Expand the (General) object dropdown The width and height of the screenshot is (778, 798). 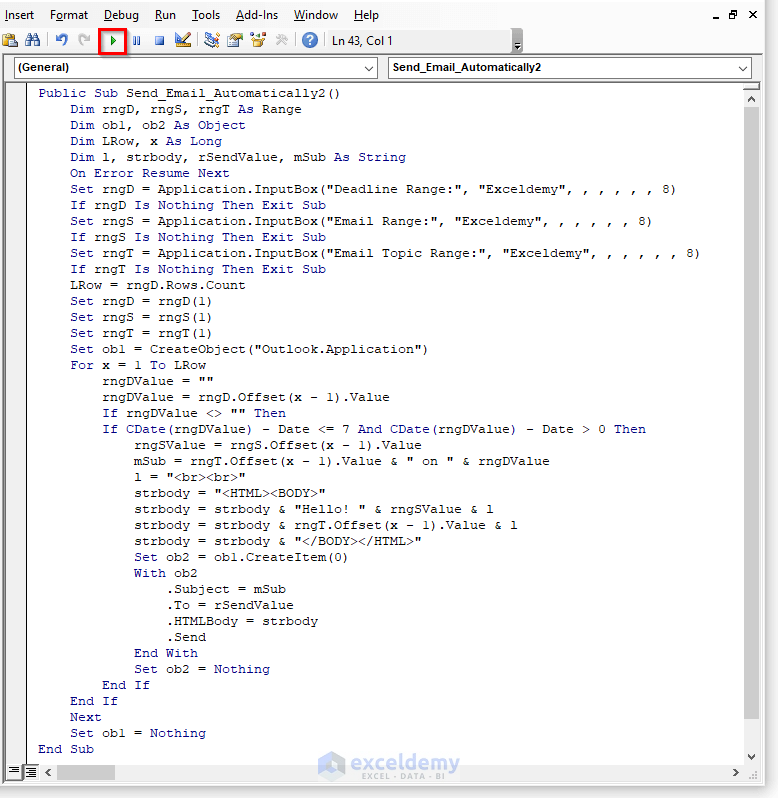point(369,68)
